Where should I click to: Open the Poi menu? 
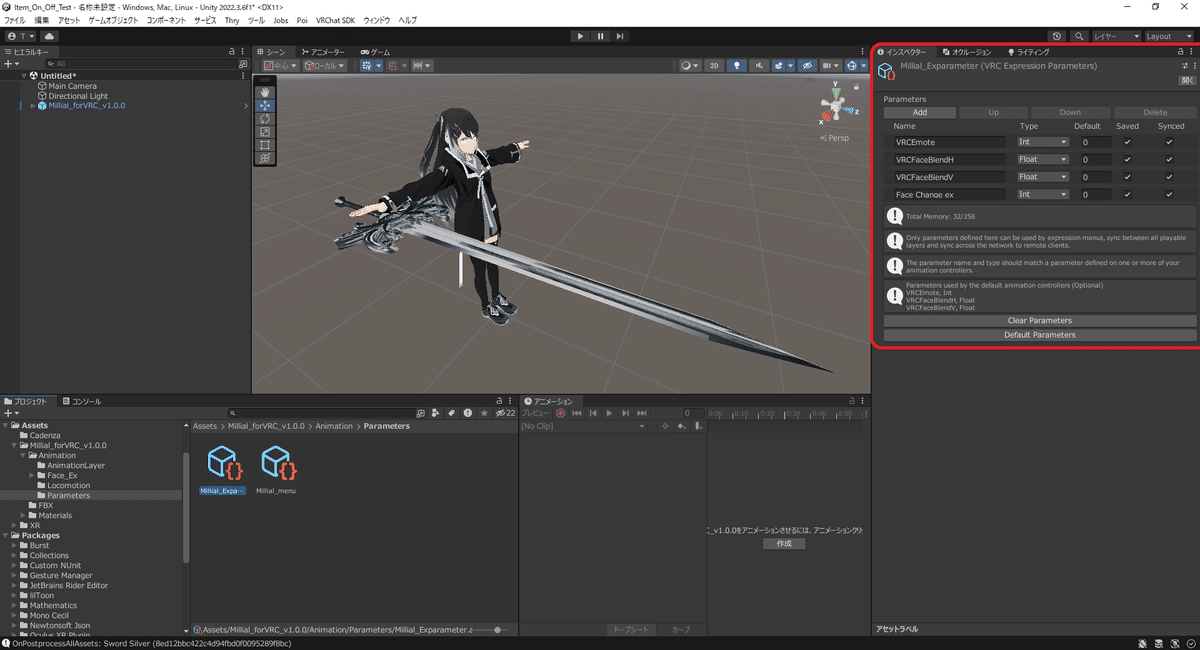[302, 20]
